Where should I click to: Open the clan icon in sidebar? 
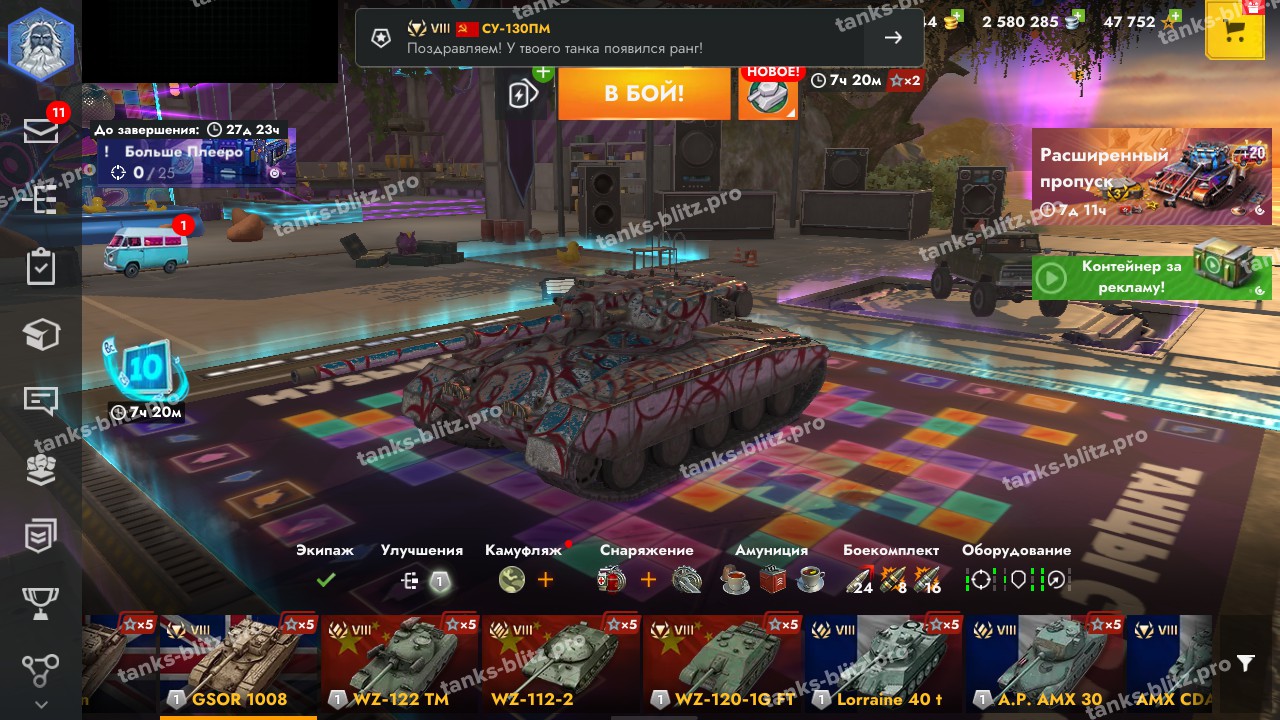click(40, 469)
